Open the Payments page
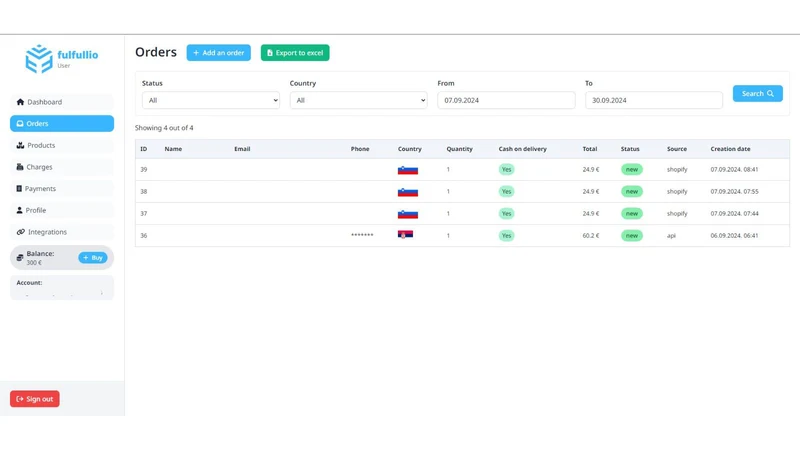Image resolution: width=800 pixels, height=450 pixels. point(62,189)
